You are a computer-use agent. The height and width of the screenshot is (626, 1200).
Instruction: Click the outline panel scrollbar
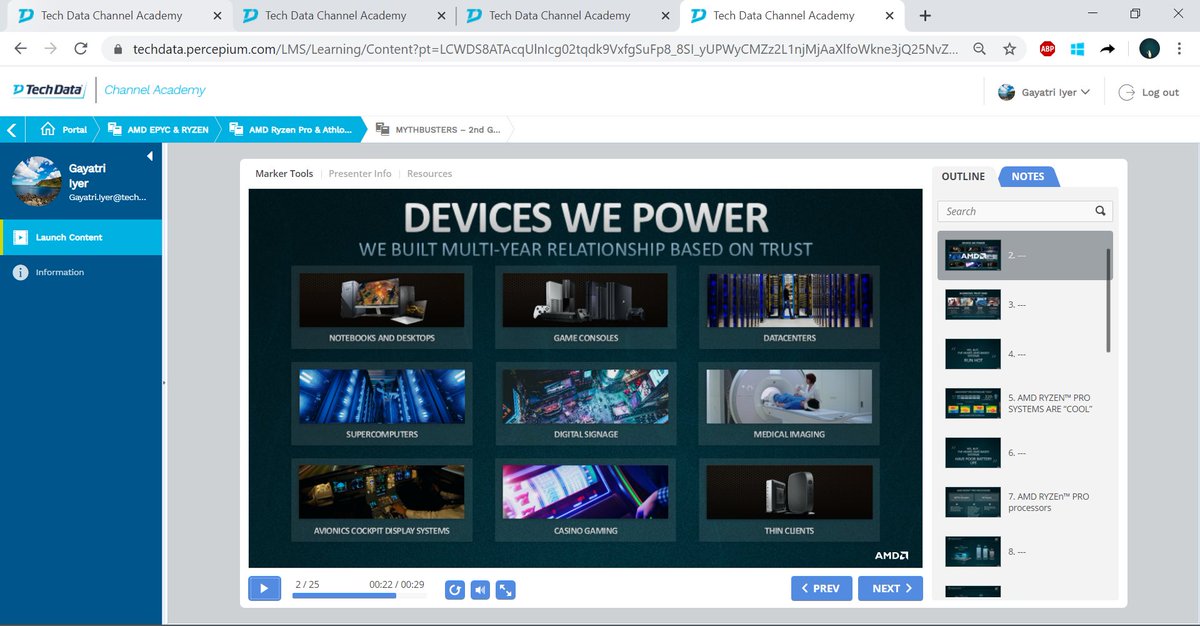[1108, 300]
